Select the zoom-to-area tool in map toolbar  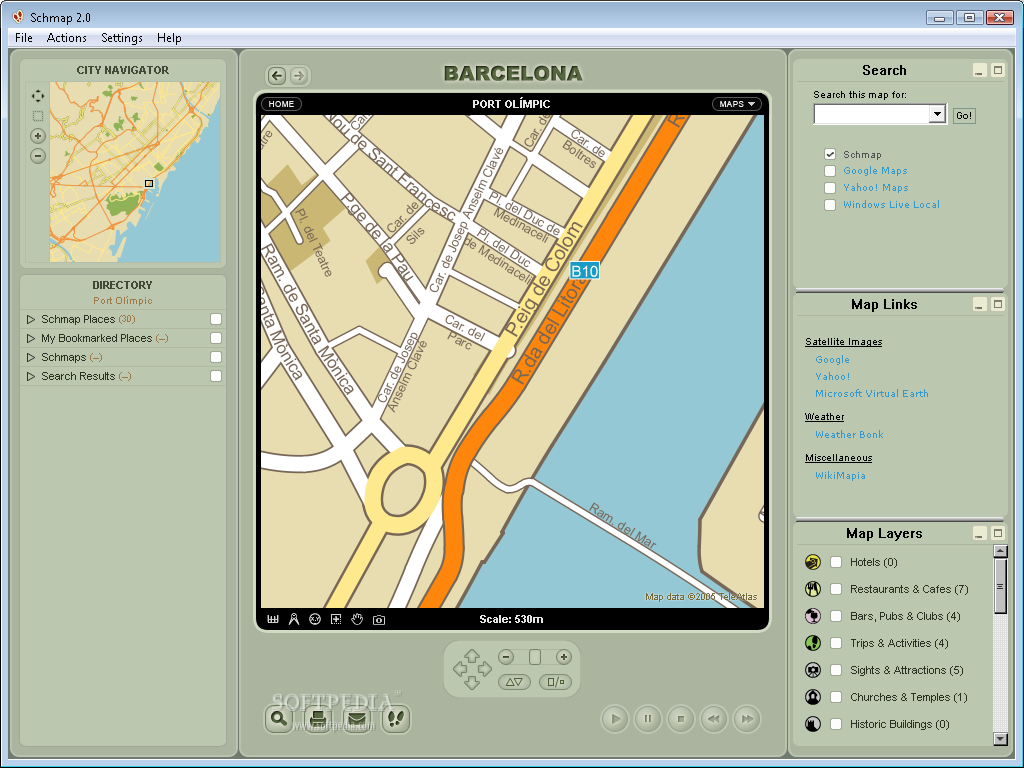point(336,619)
